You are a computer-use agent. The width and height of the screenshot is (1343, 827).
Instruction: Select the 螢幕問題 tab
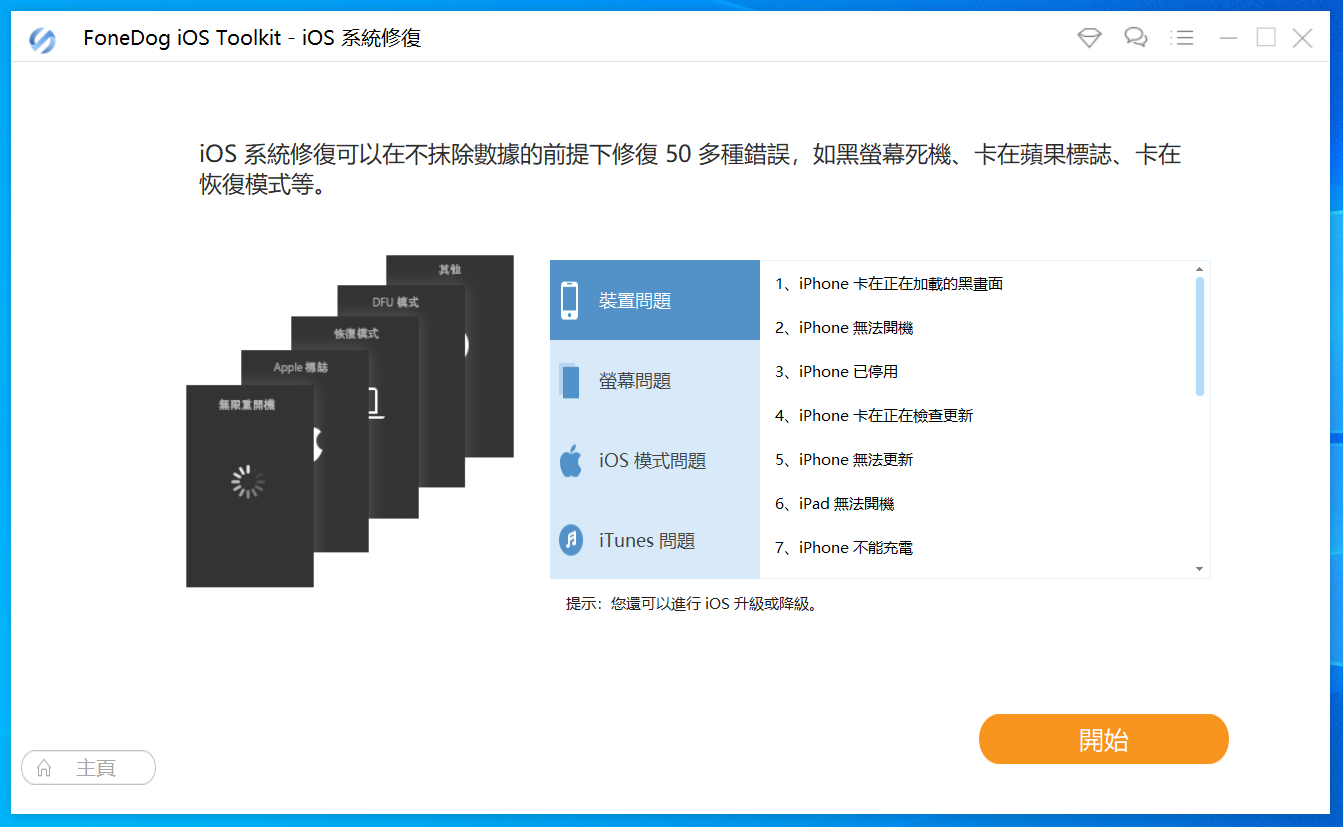[x=655, y=380]
